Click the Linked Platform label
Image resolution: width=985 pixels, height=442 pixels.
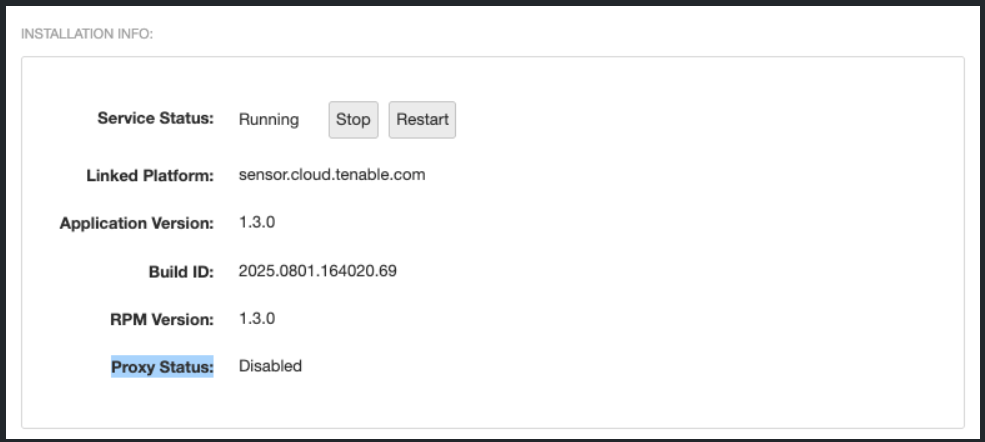tap(150, 175)
